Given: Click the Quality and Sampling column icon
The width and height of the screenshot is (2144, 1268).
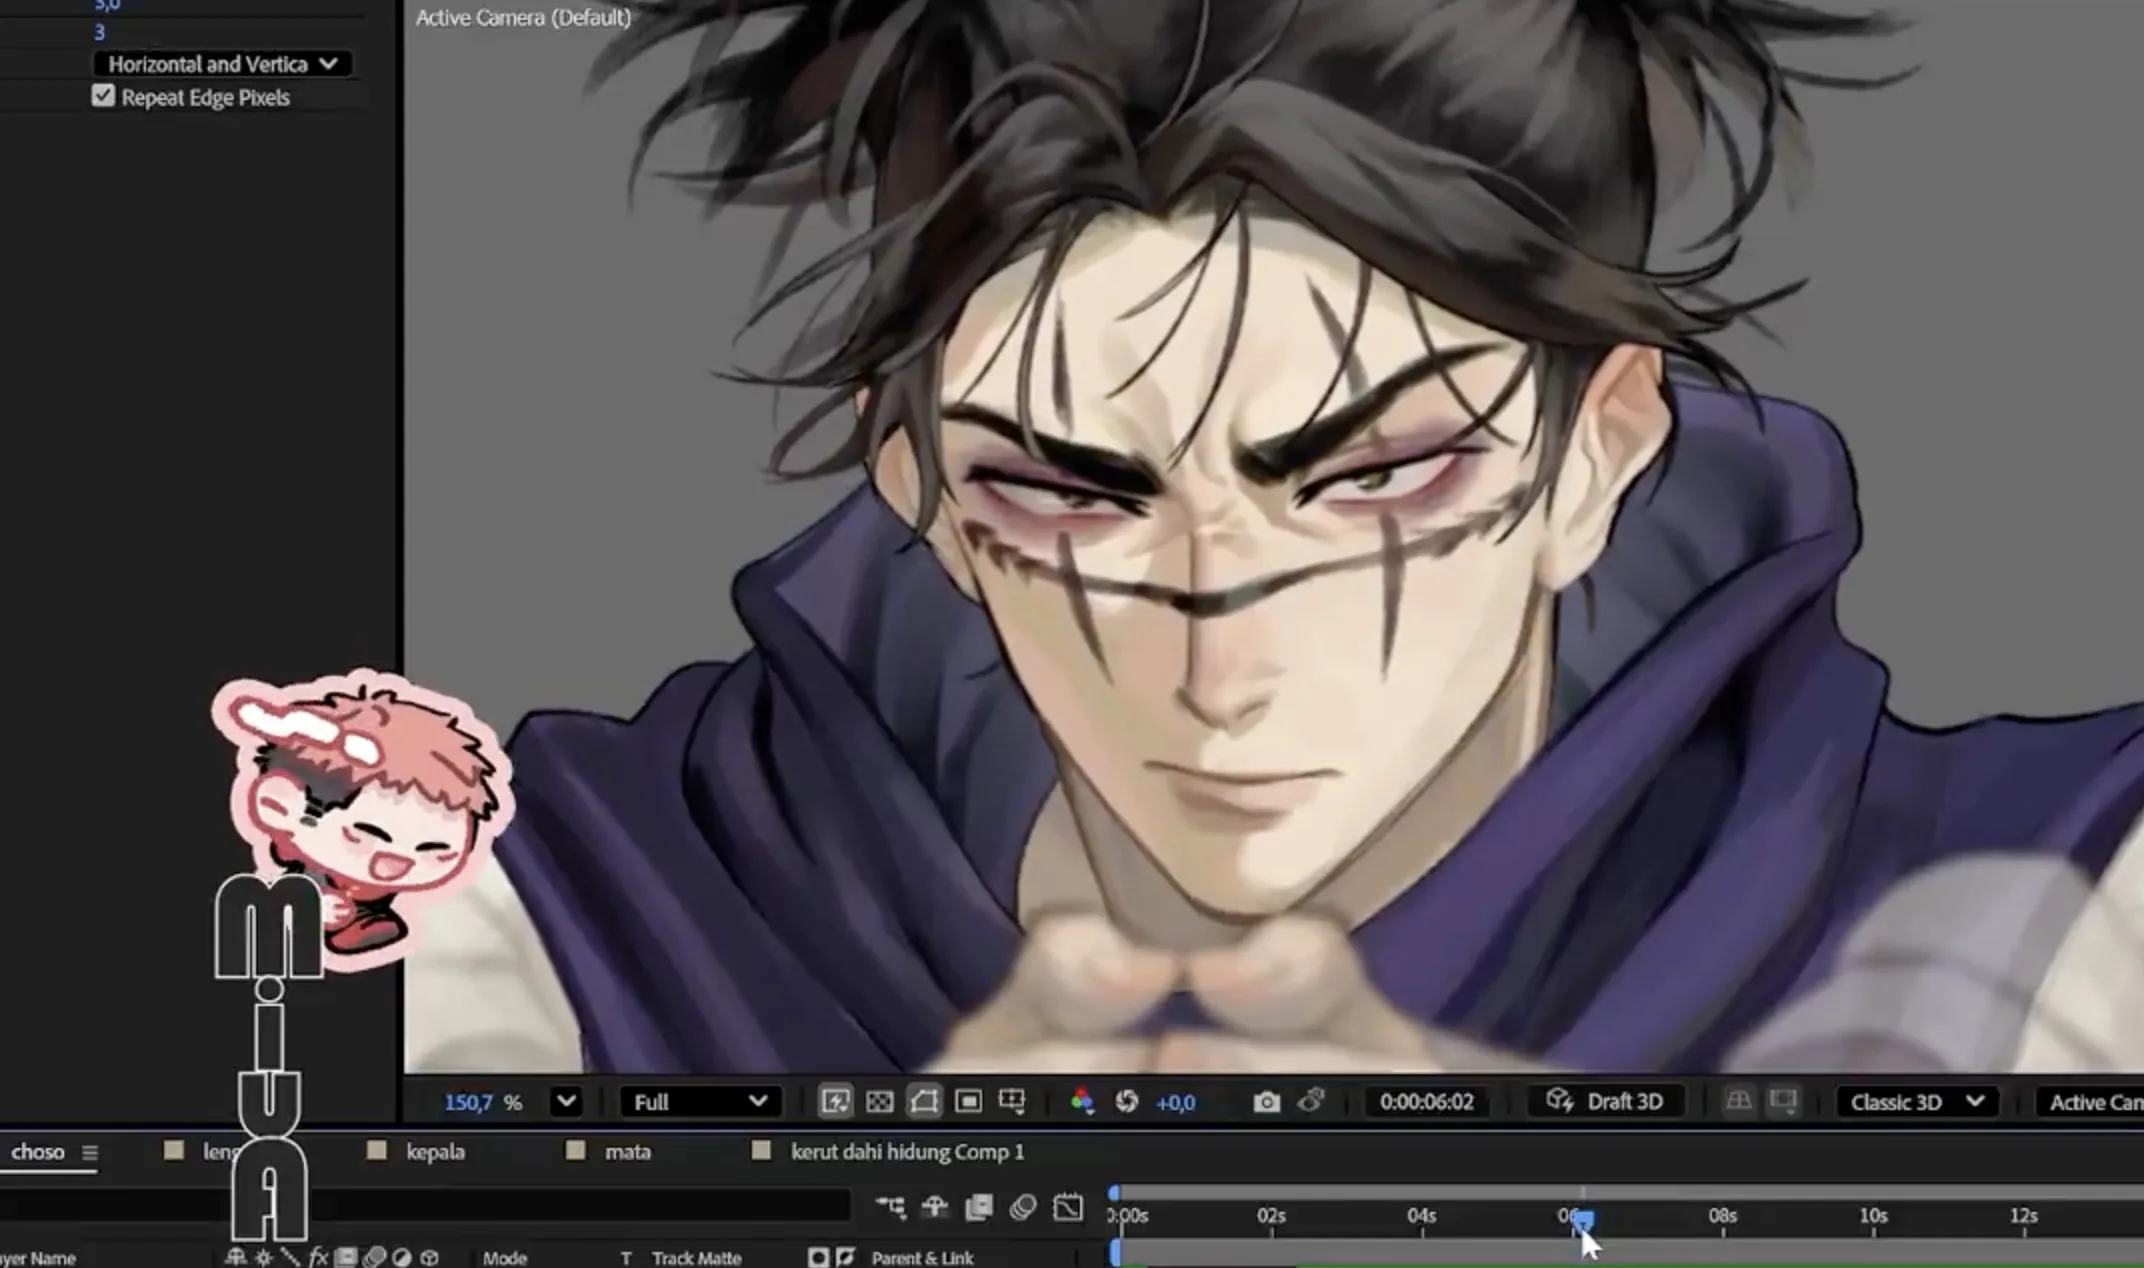Looking at the screenshot, I should pos(290,1258).
